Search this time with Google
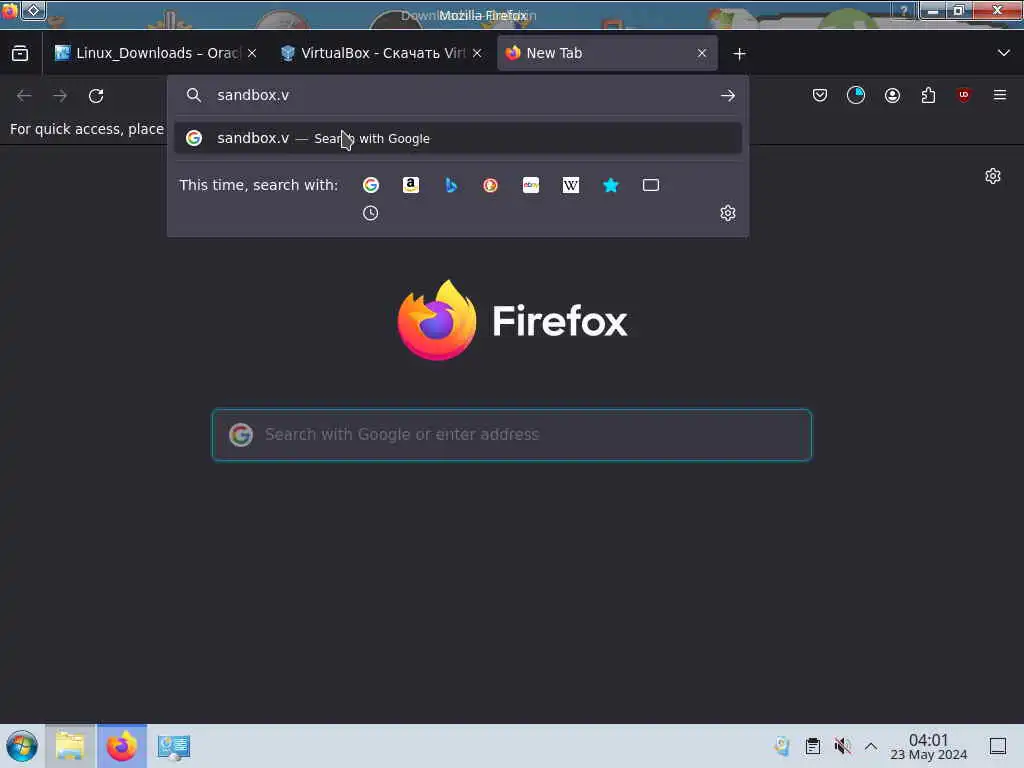 point(371,185)
